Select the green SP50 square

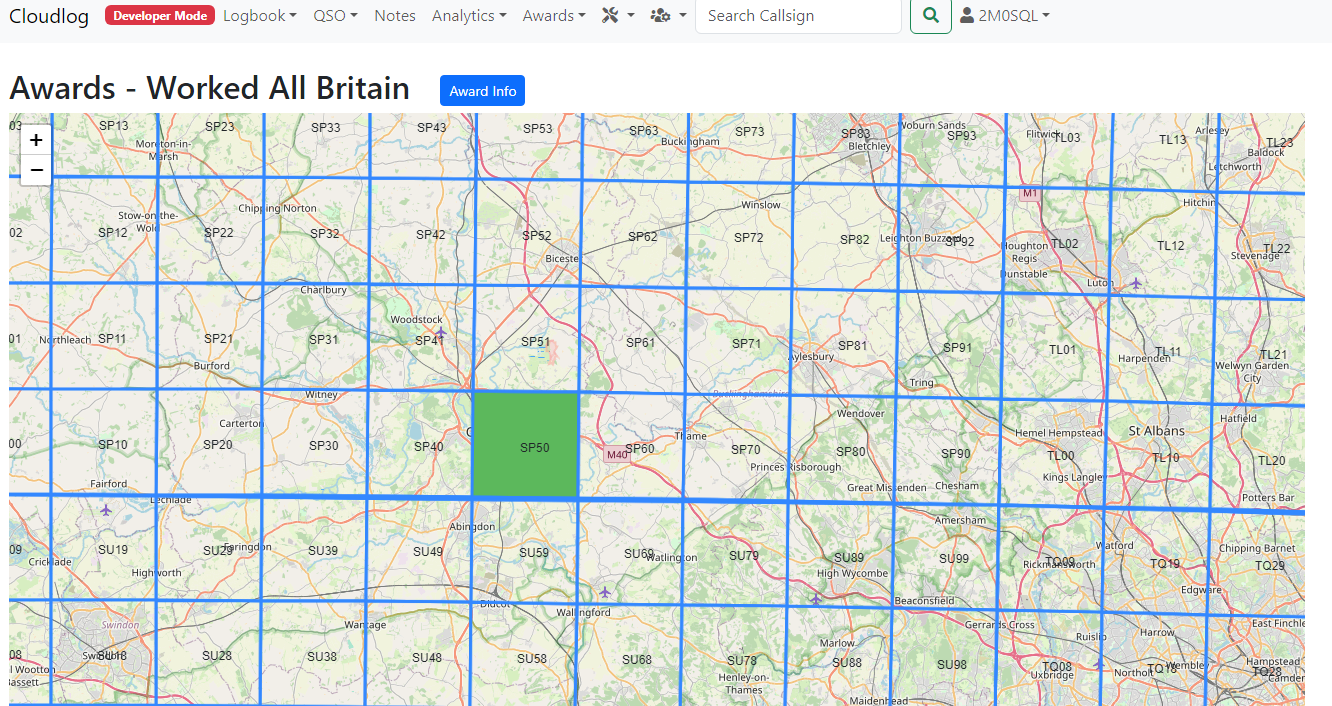(x=526, y=444)
